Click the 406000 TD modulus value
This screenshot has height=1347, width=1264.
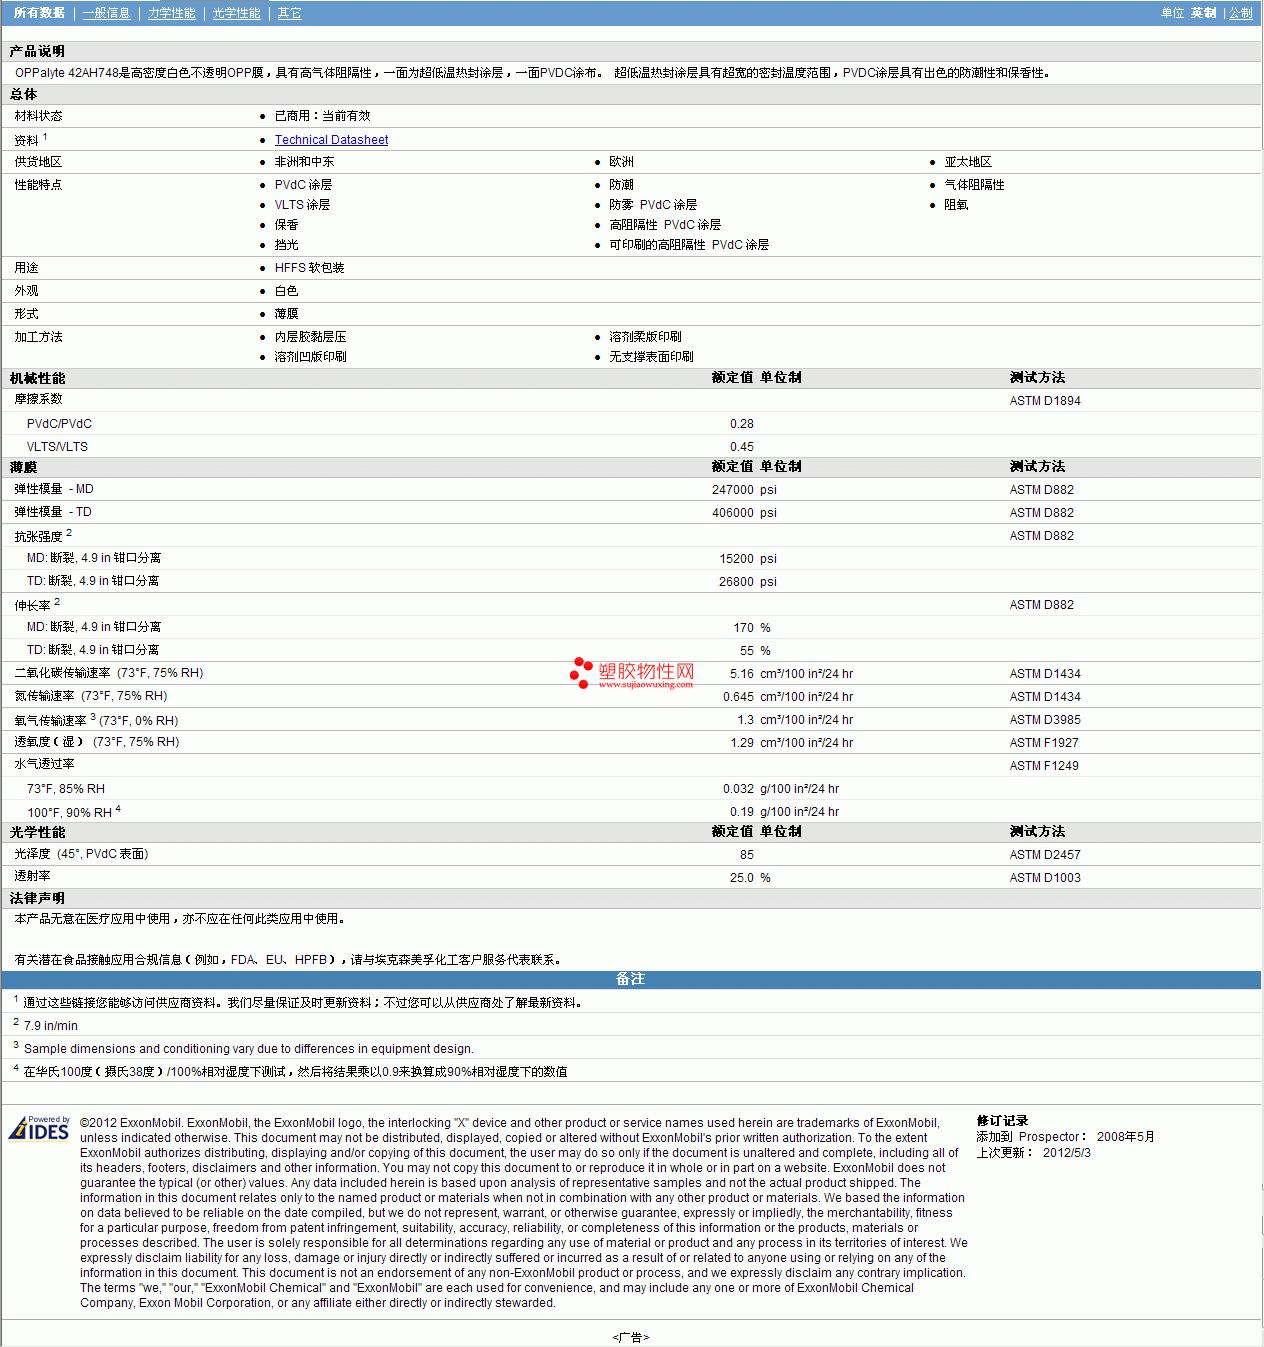pyautogui.click(x=733, y=513)
